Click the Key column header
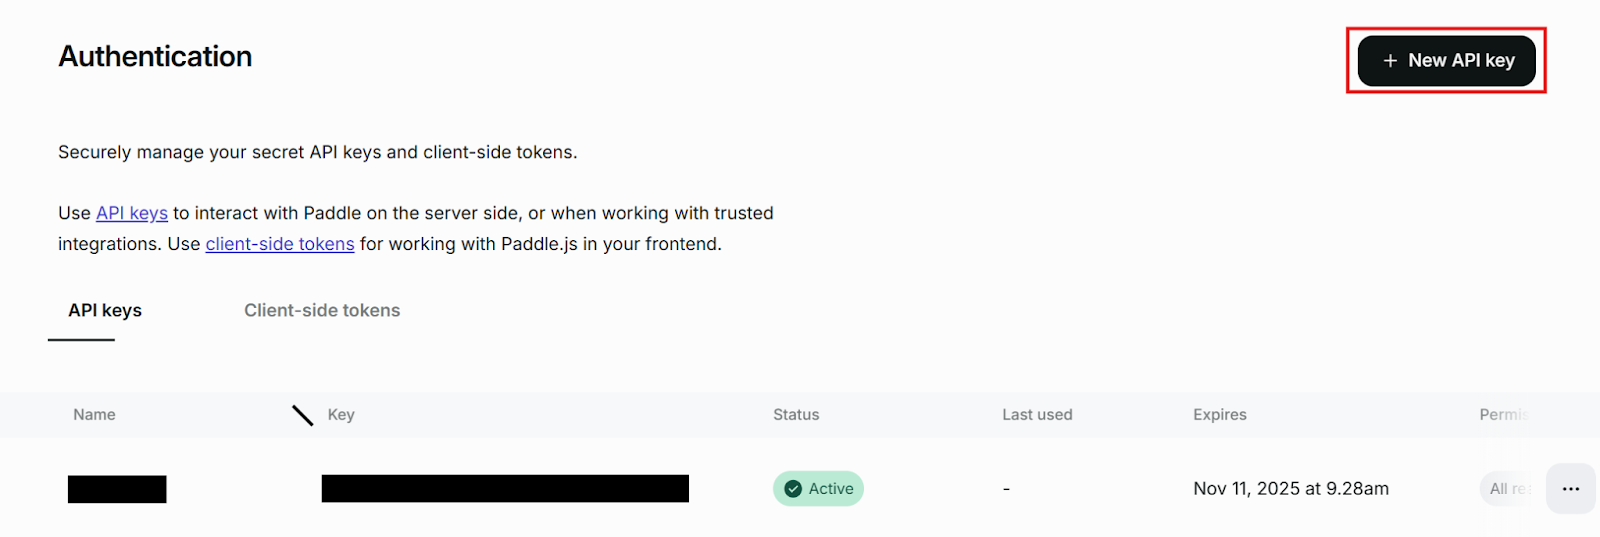Screen dimensions: 1600x537 pos(341,415)
